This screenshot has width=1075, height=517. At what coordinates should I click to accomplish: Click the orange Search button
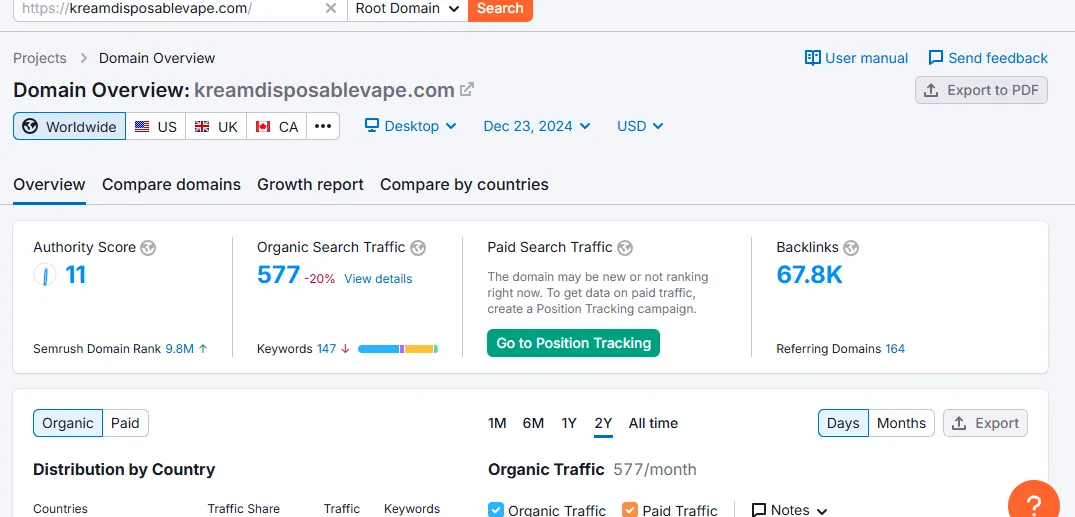tap(500, 9)
